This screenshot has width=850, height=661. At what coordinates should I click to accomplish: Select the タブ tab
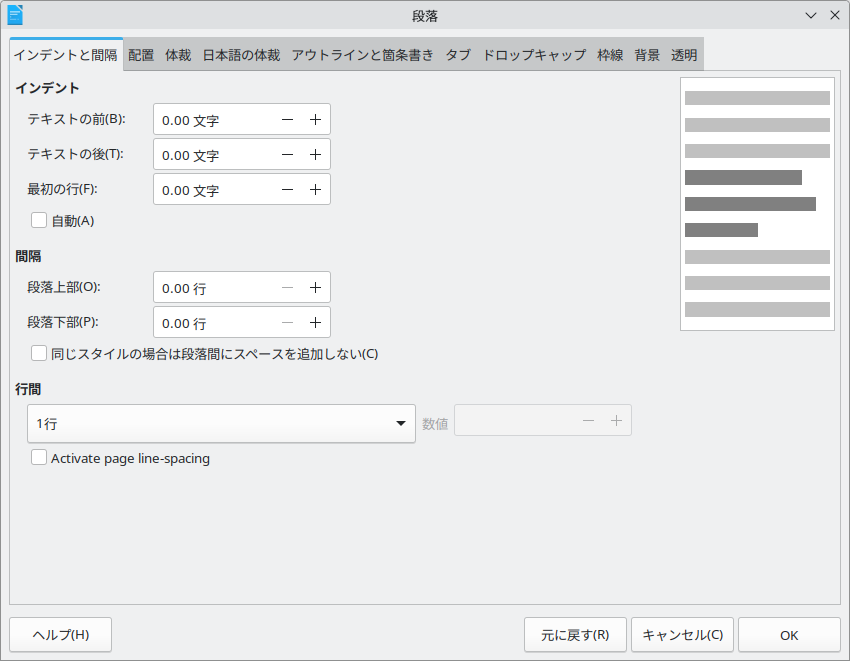458,55
